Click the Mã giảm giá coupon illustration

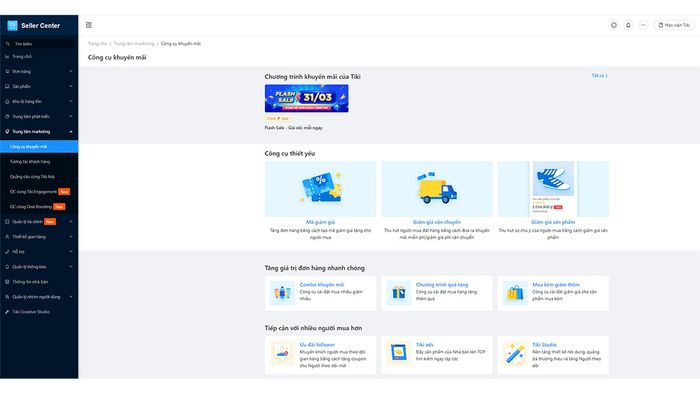coord(321,189)
